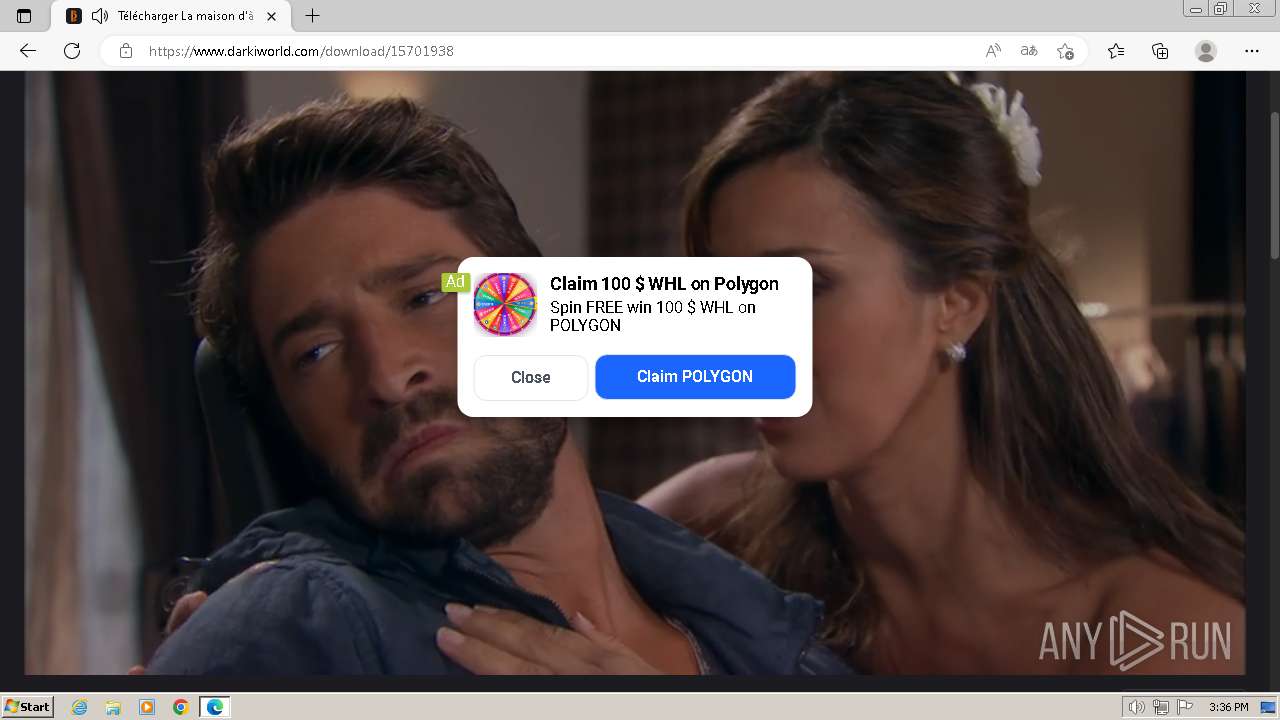
Task: Click the 3:36 PM taskbar clock
Action: pos(1229,707)
